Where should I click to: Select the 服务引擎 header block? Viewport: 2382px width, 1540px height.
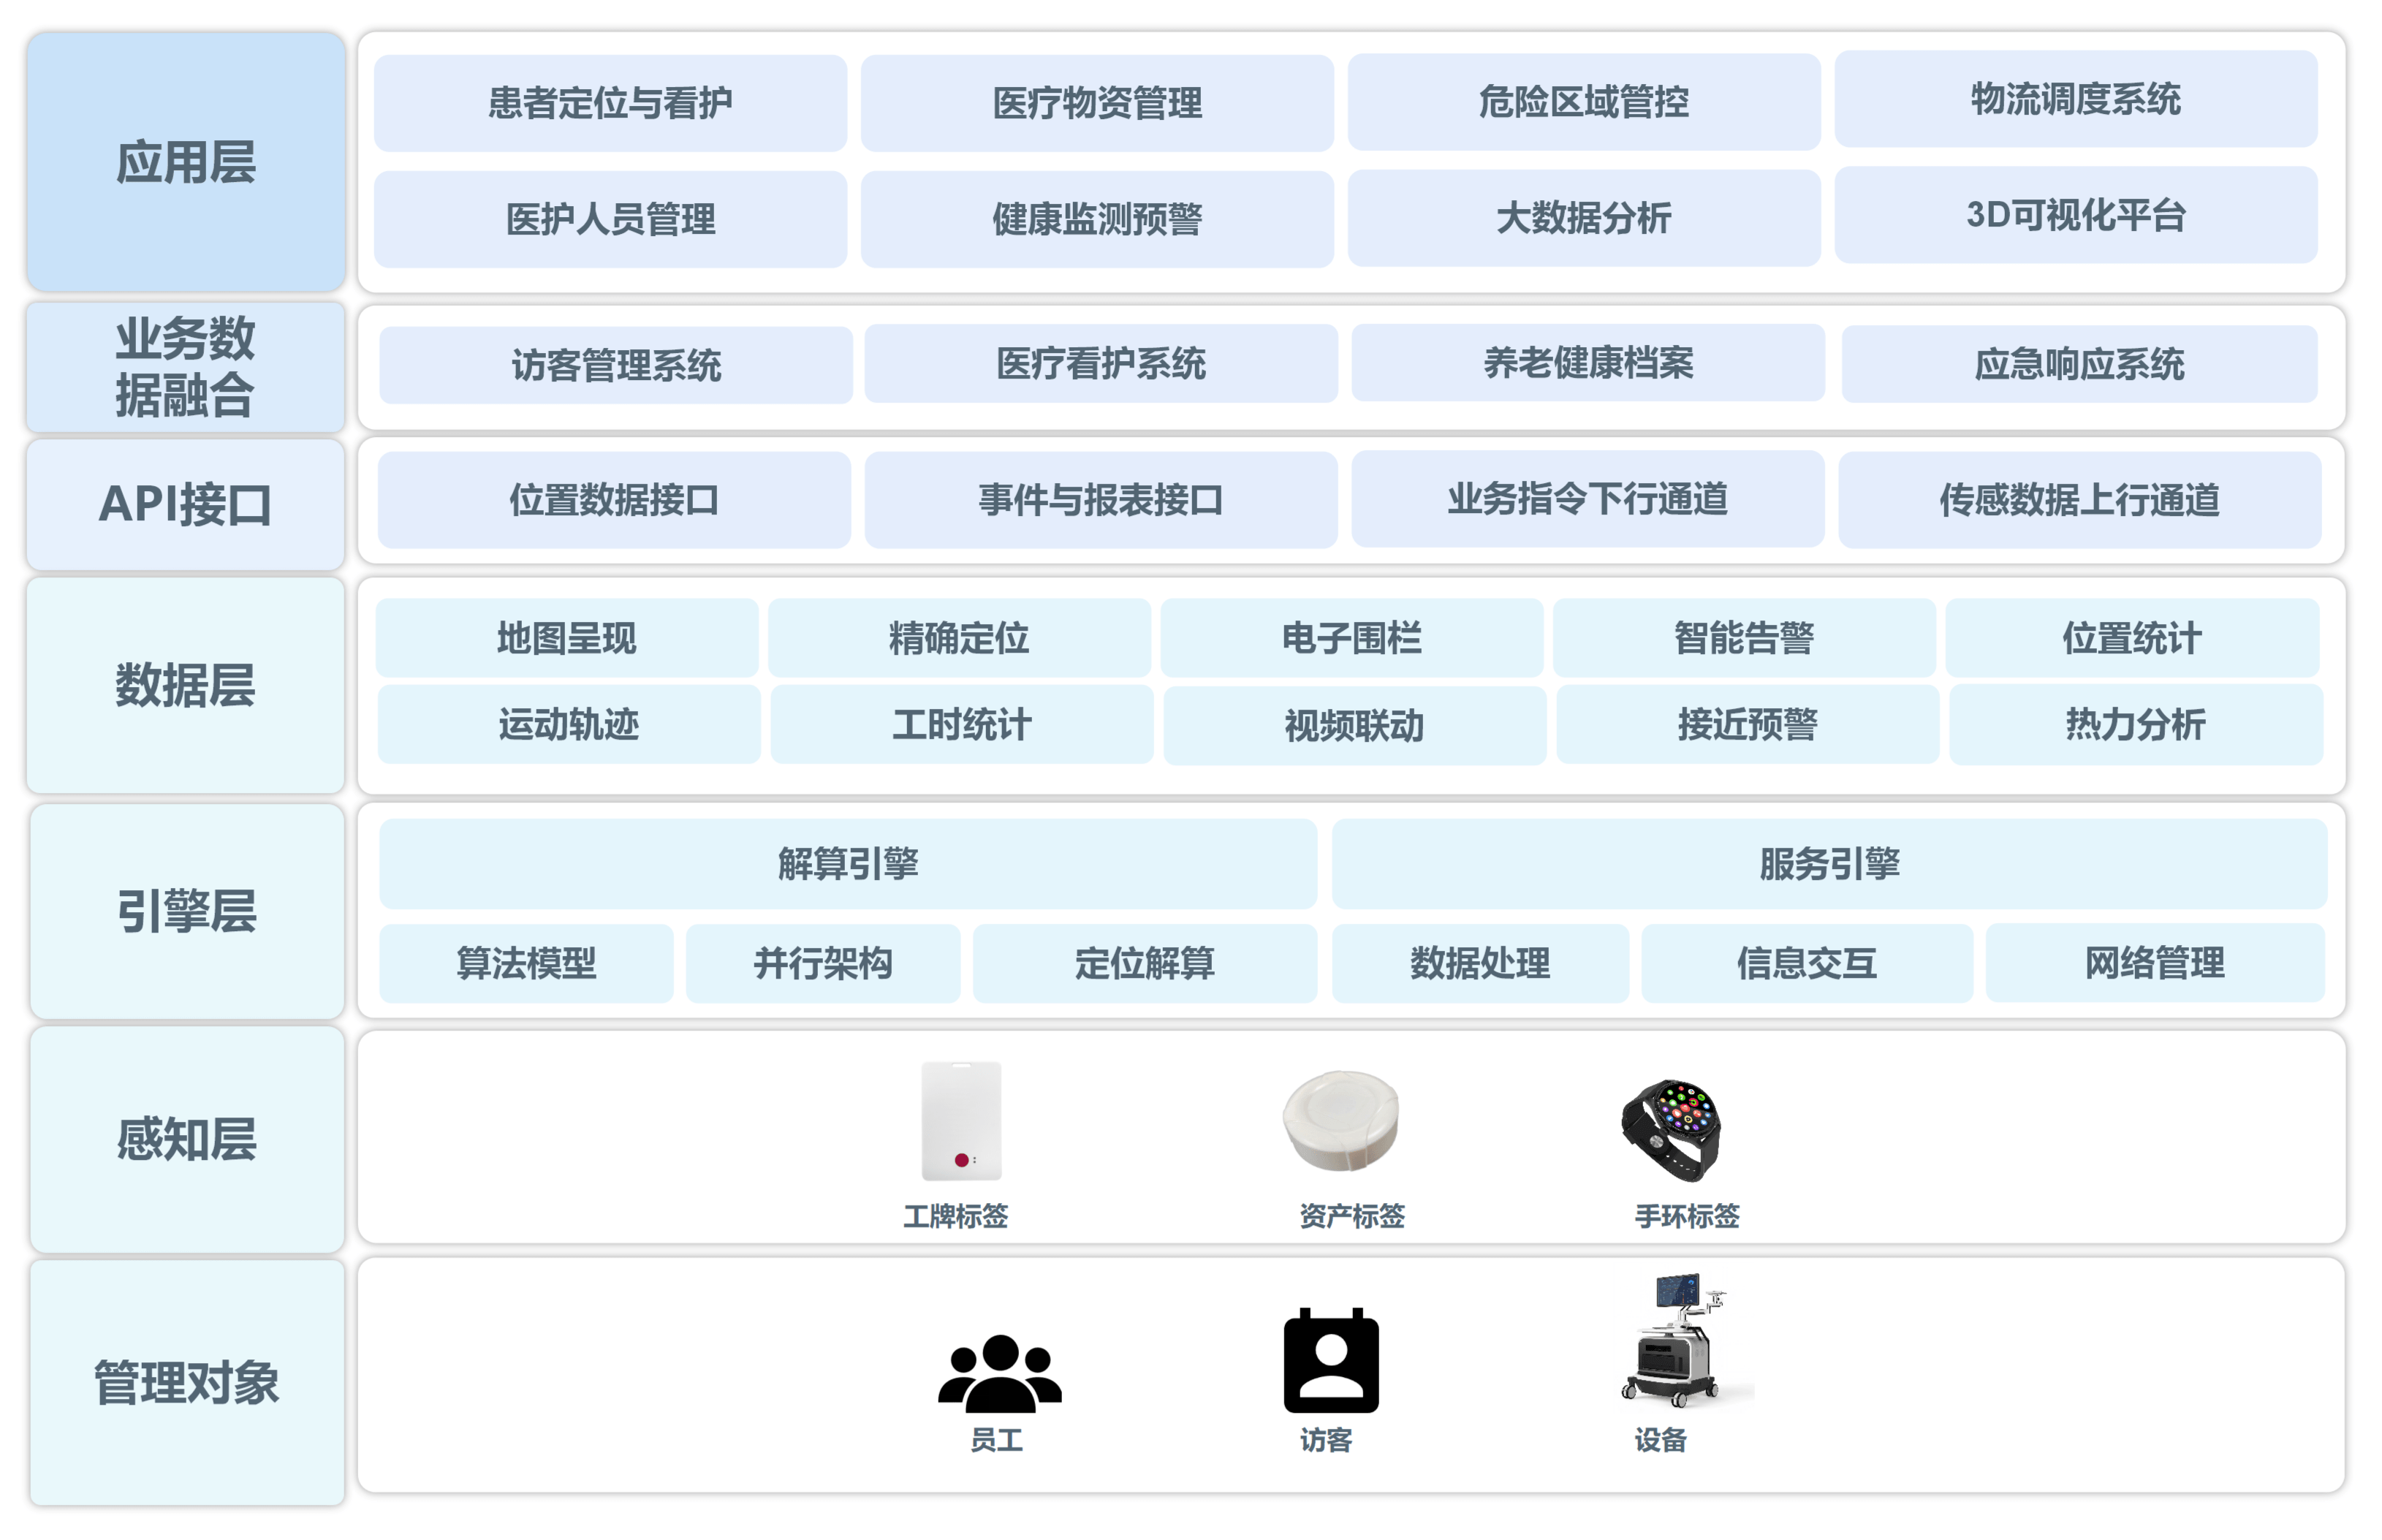[1830, 864]
